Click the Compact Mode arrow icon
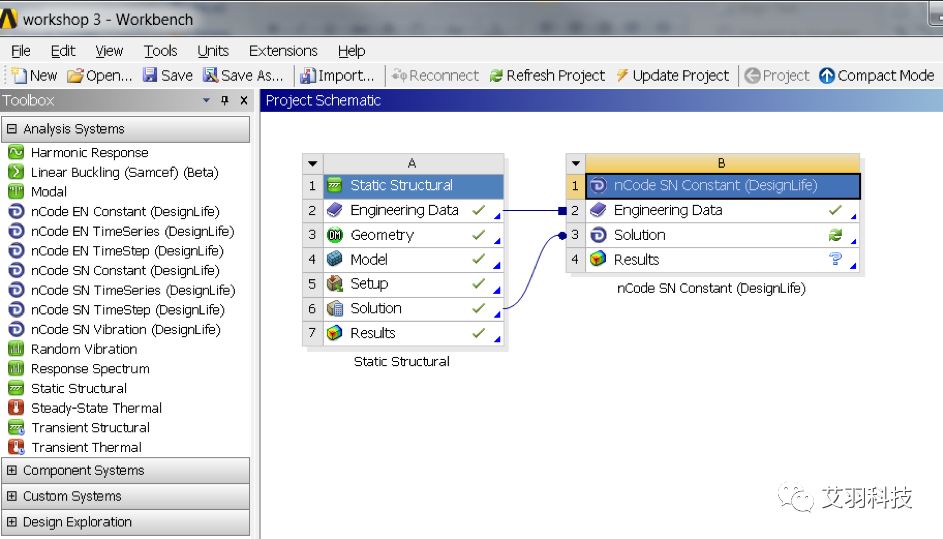 pos(827,75)
